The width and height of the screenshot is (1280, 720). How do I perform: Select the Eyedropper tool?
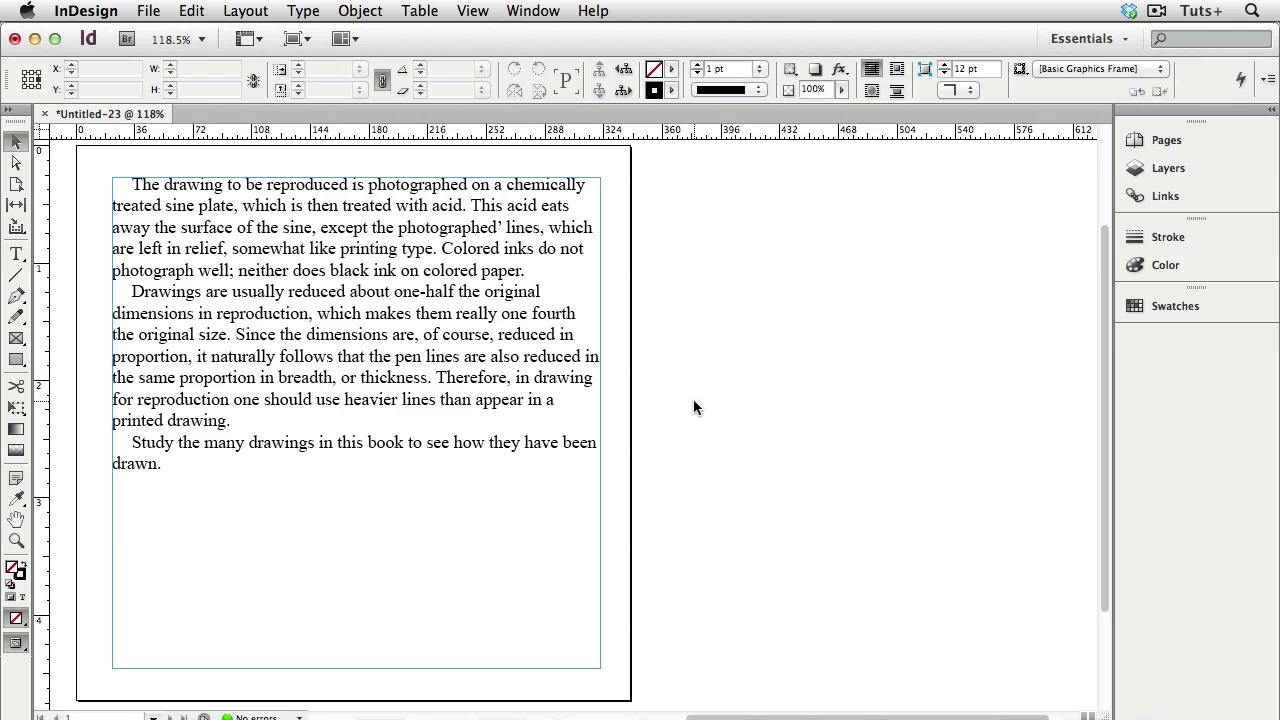point(16,499)
